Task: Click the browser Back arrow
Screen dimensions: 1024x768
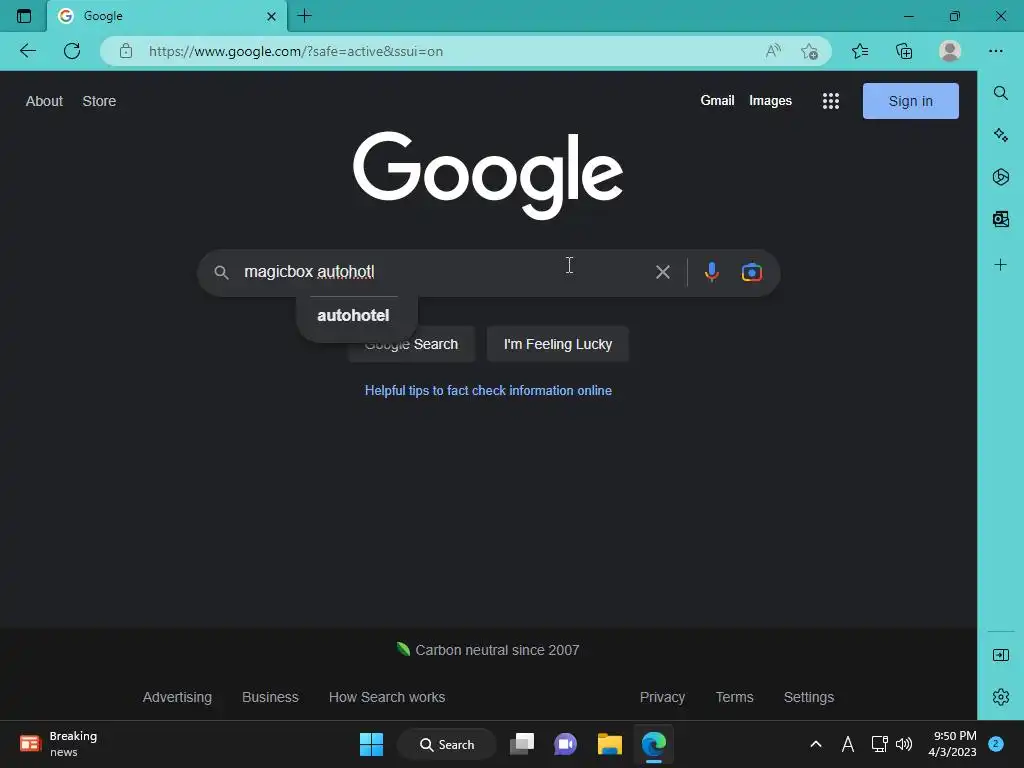Action: coord(27,51)
